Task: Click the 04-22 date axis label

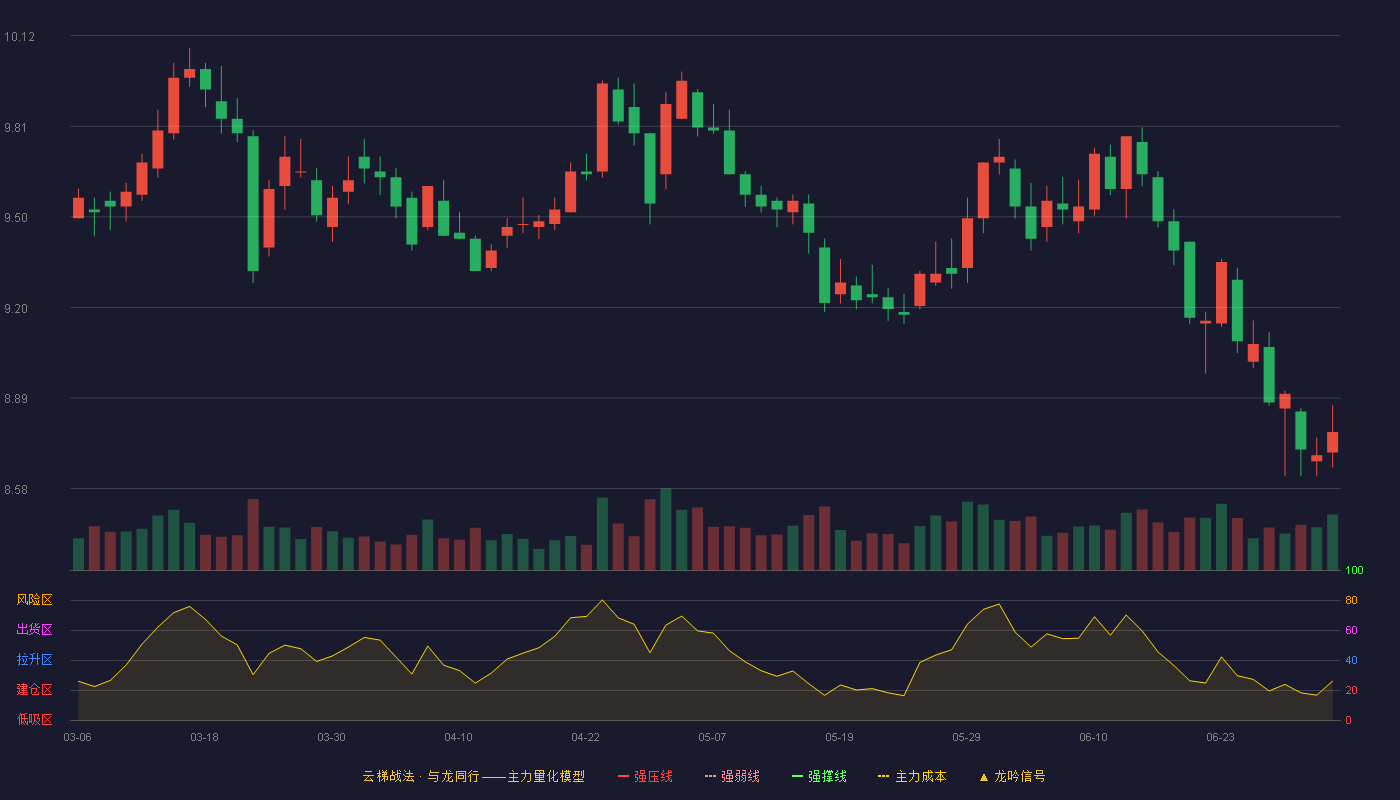Action: coord(585,737)
